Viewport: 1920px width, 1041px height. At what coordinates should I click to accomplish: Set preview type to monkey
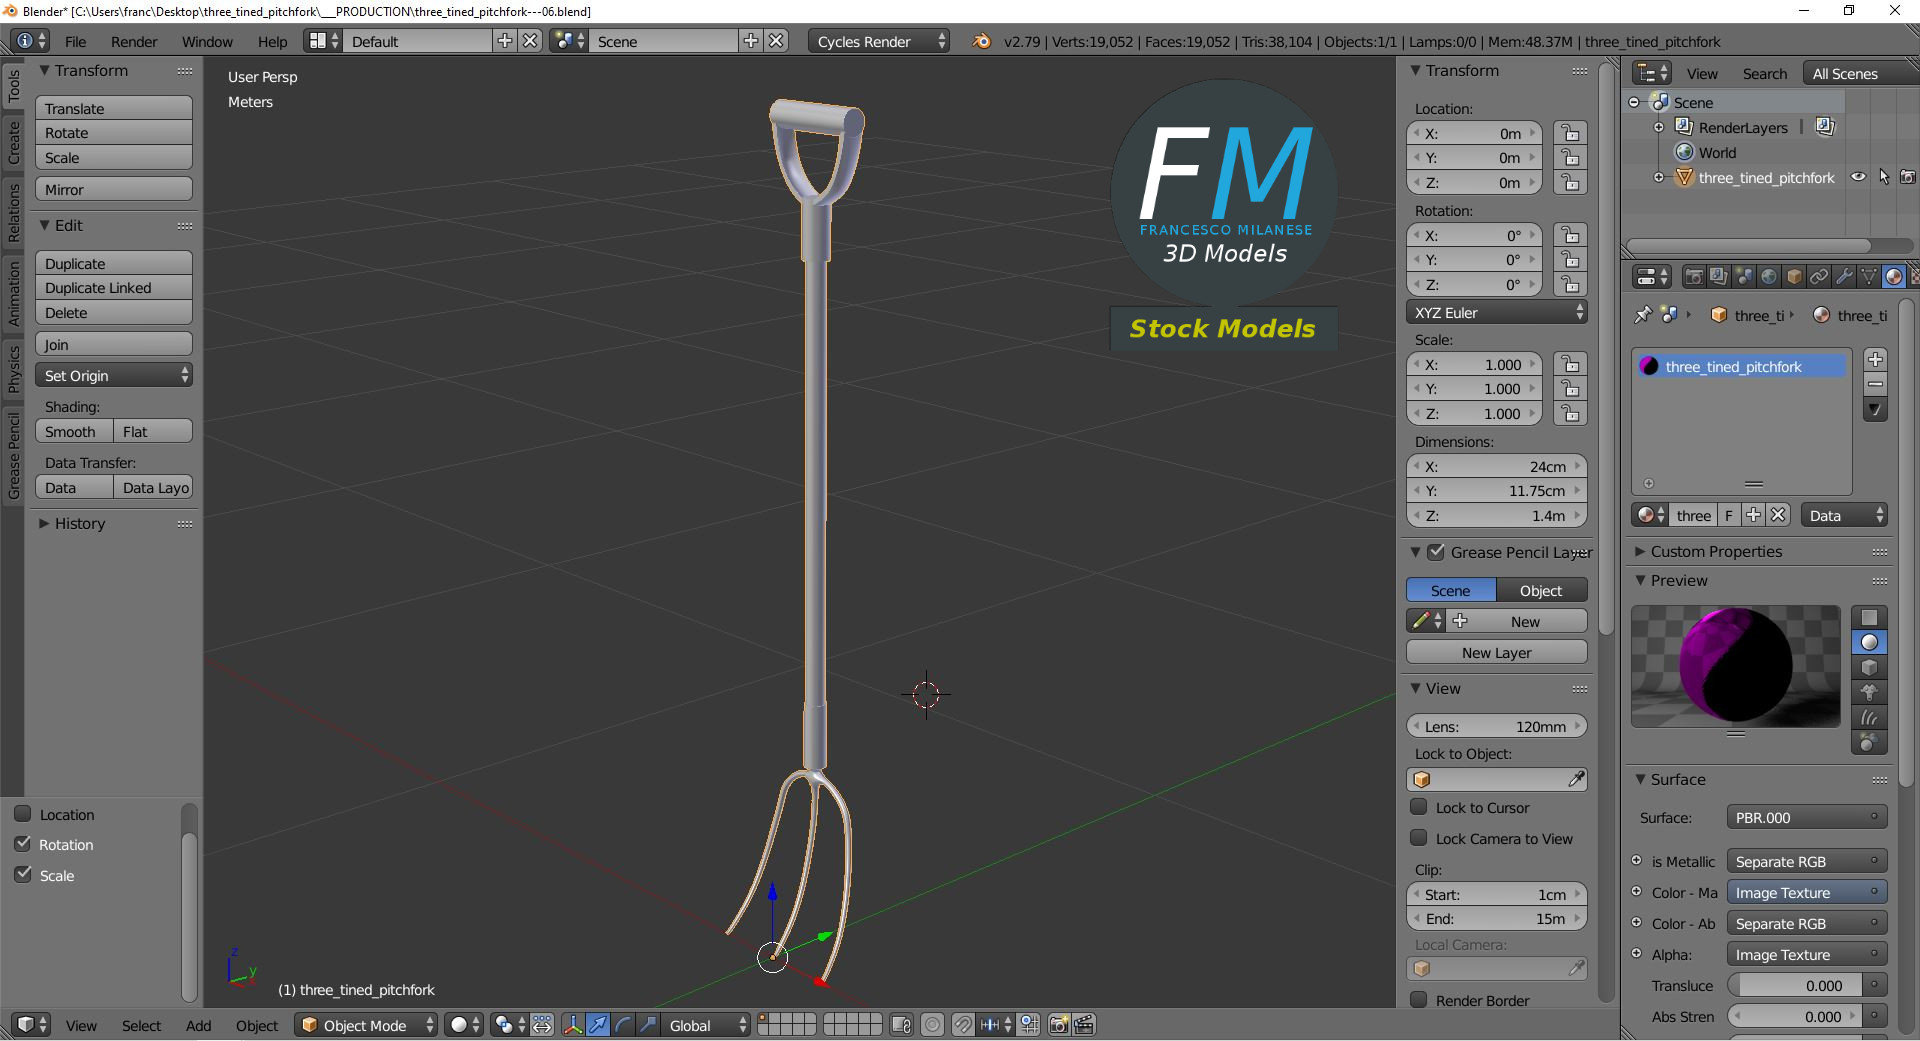(1869, 693)
